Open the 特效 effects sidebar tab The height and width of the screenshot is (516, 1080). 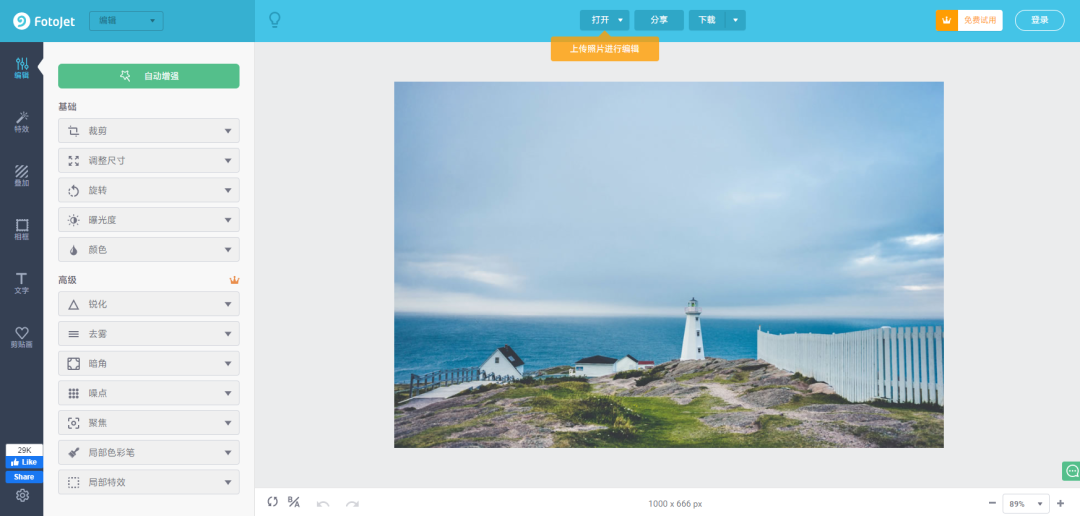coord(21,122)
